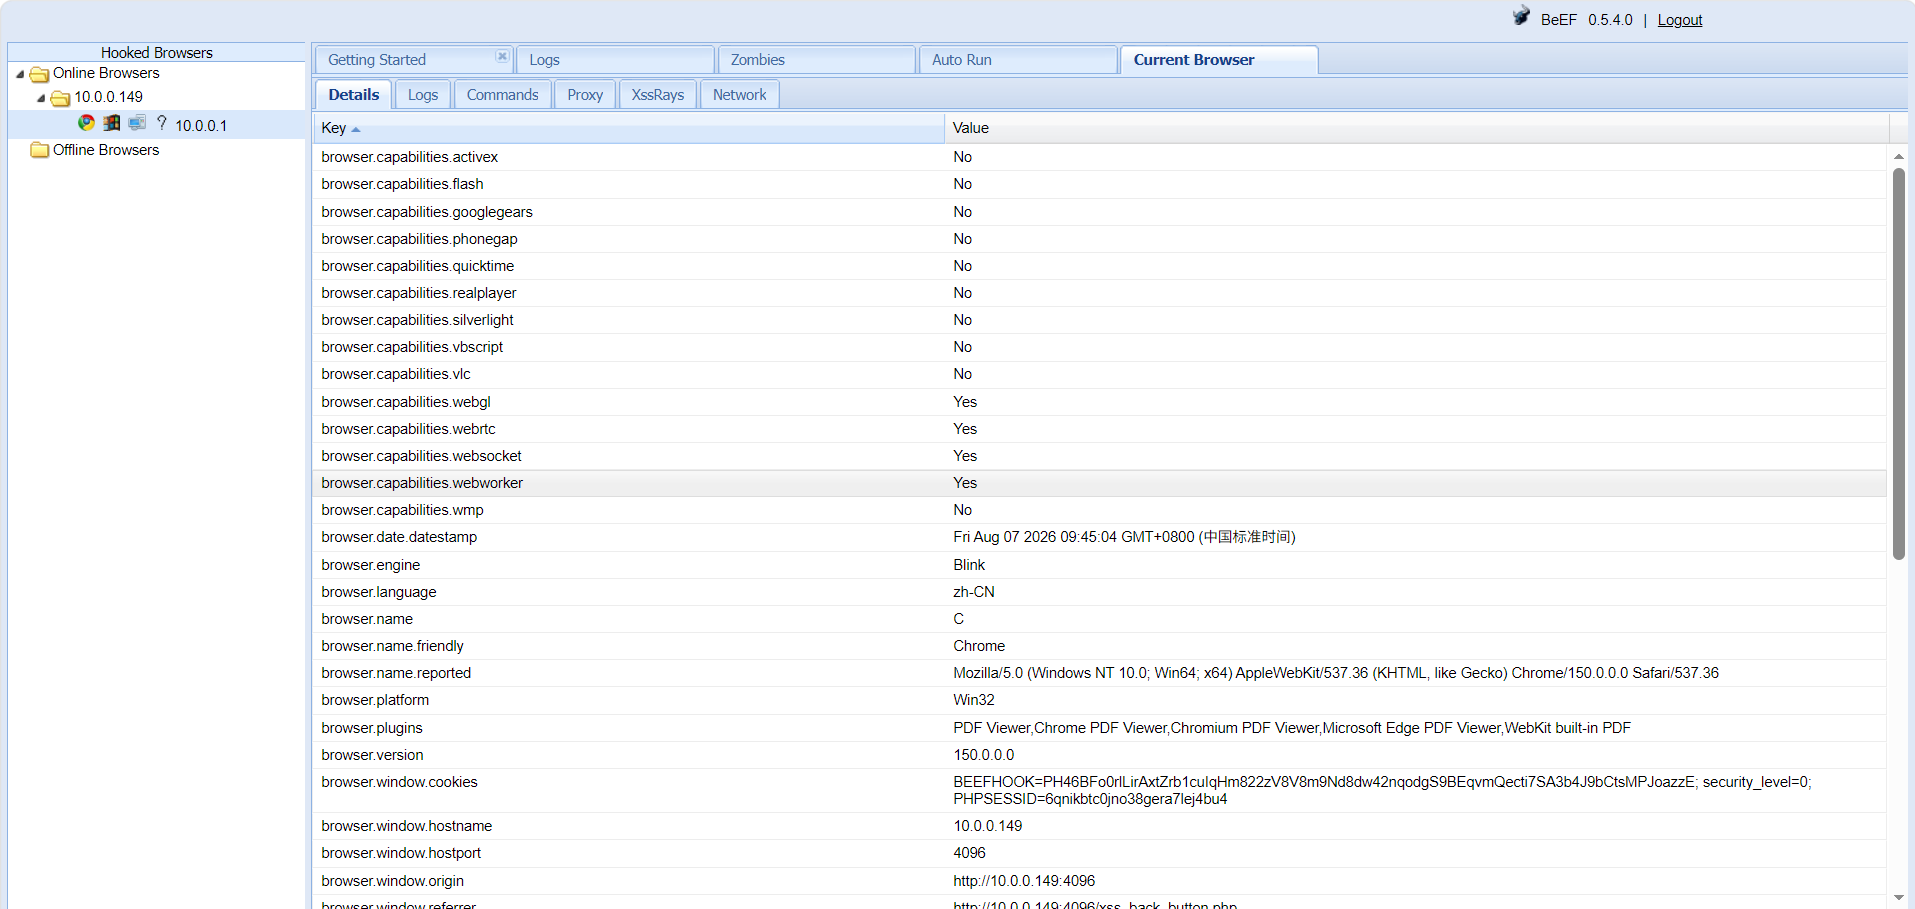Click the Chrome friendly name value
This screenshot has height=909, width=1915.
coord(979,646)
